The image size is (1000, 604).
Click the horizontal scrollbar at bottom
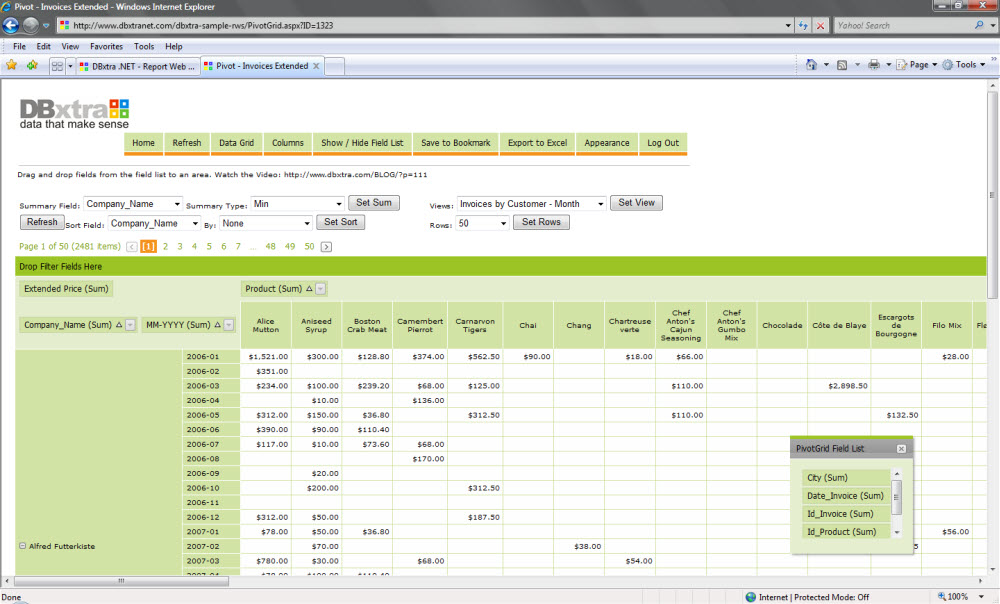(x=121, y=581)
